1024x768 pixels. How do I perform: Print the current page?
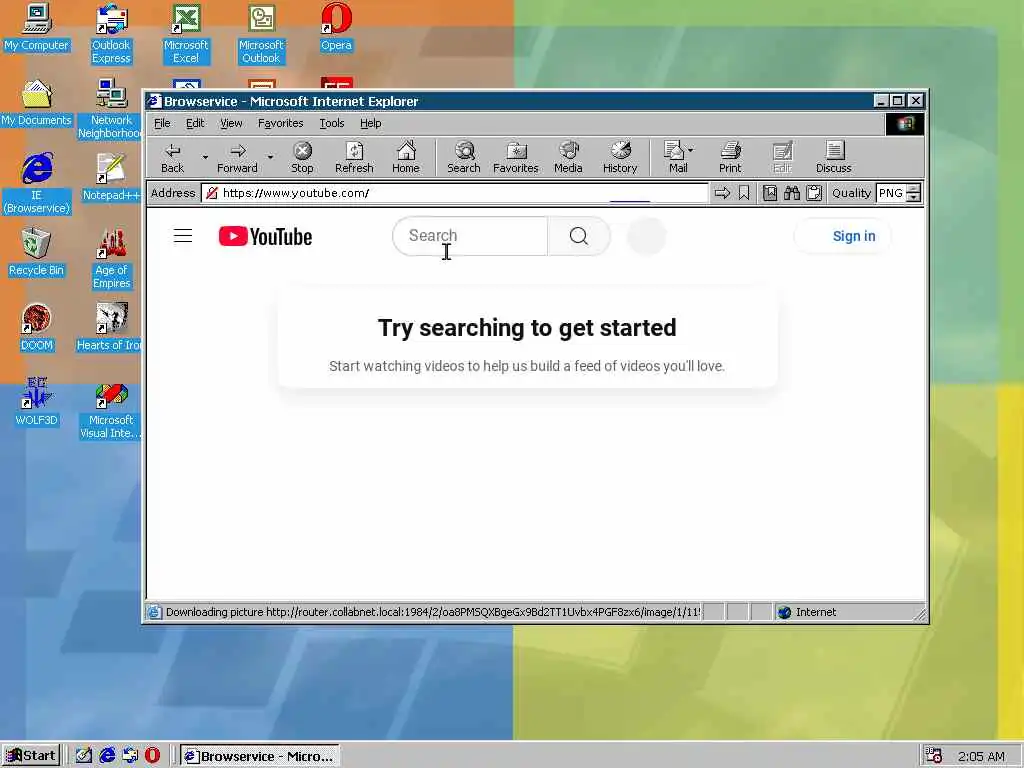coord(730,157)
